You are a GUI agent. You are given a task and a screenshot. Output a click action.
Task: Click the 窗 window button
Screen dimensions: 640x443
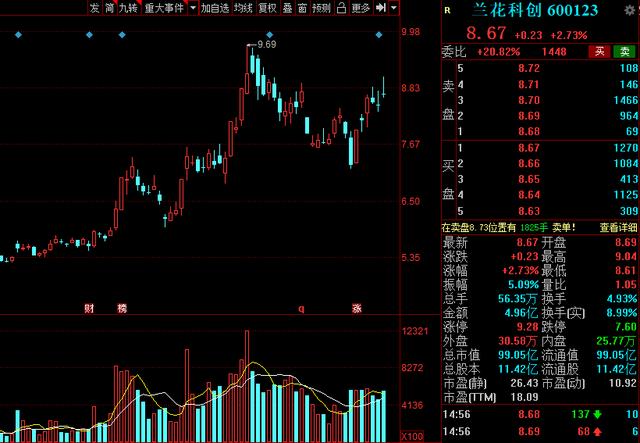coord(302,8)
